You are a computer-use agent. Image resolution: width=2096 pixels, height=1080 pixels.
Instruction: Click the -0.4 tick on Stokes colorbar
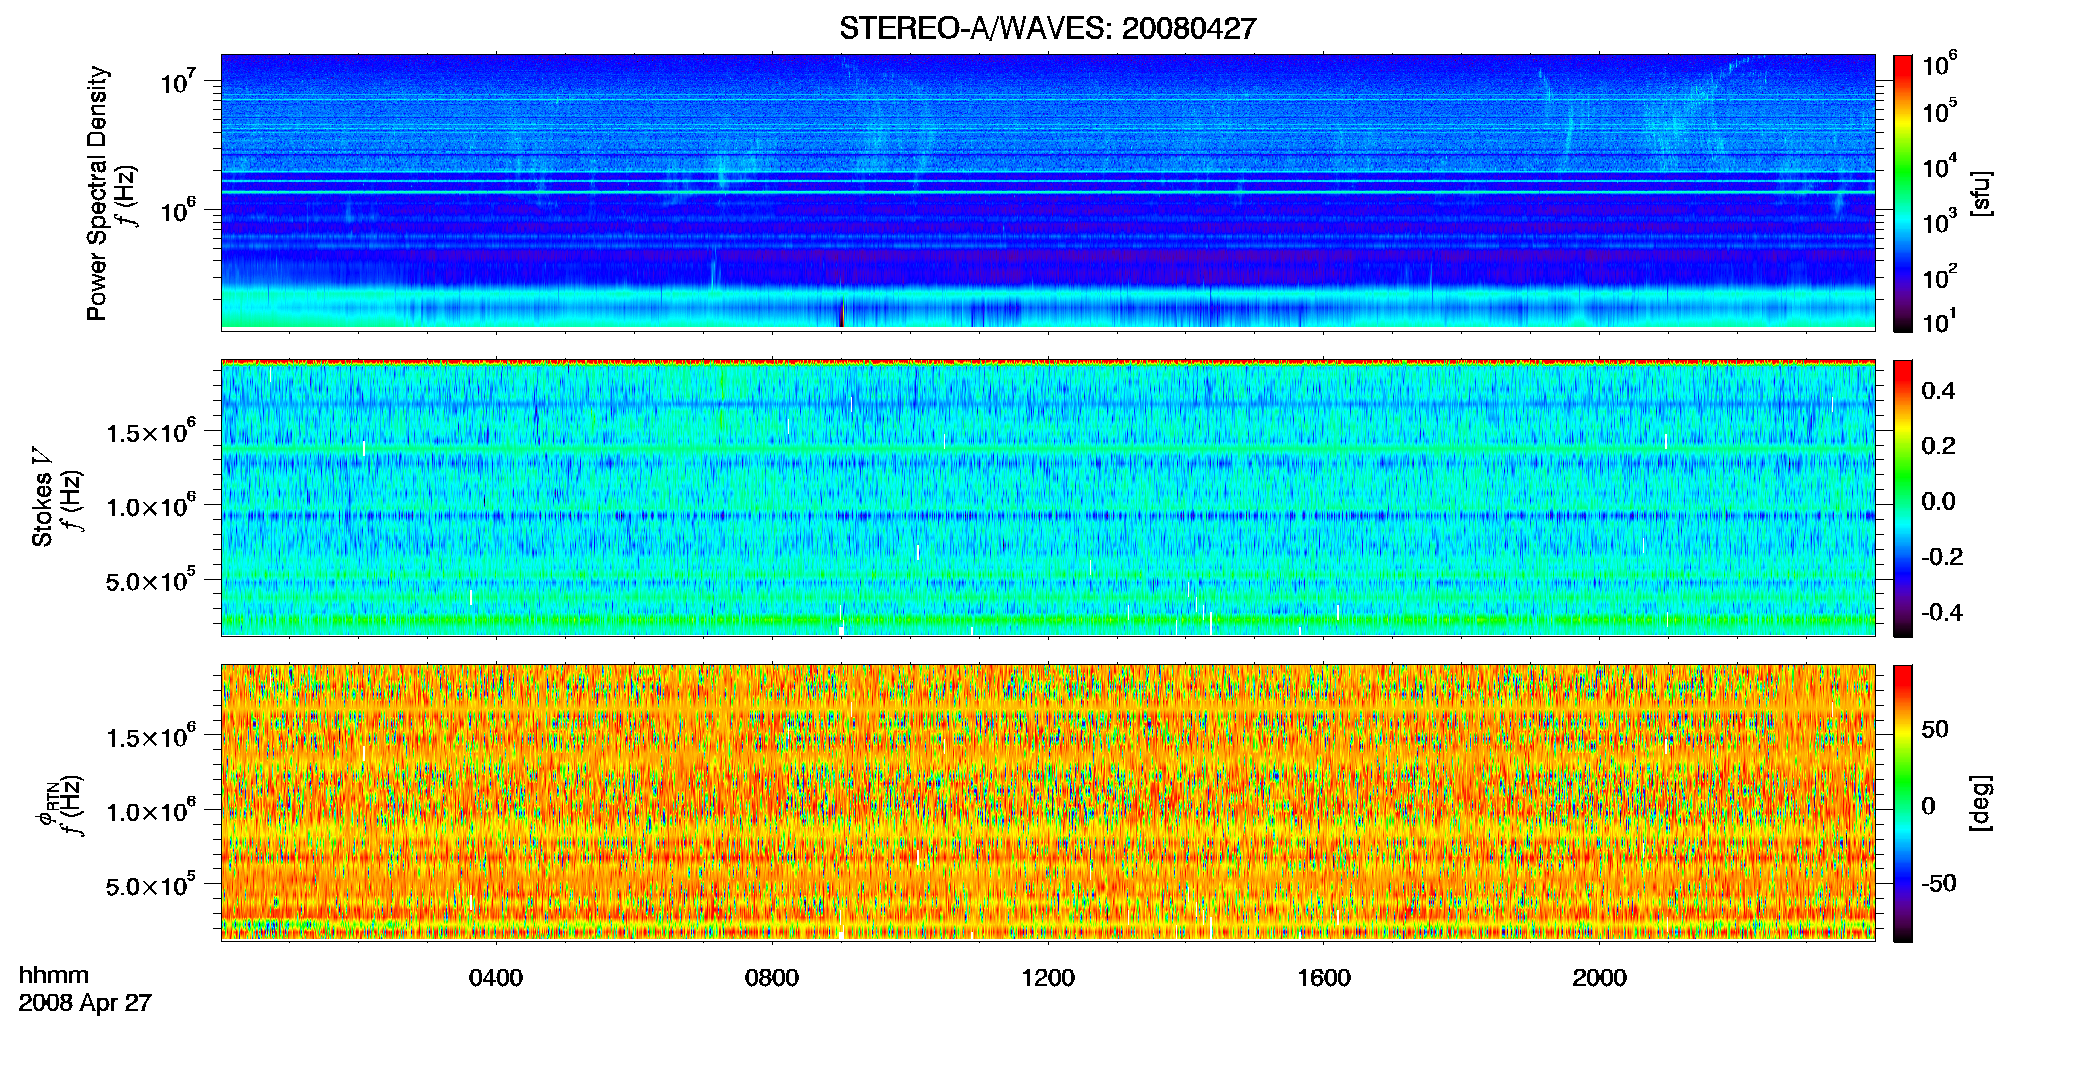point(1941,612)
